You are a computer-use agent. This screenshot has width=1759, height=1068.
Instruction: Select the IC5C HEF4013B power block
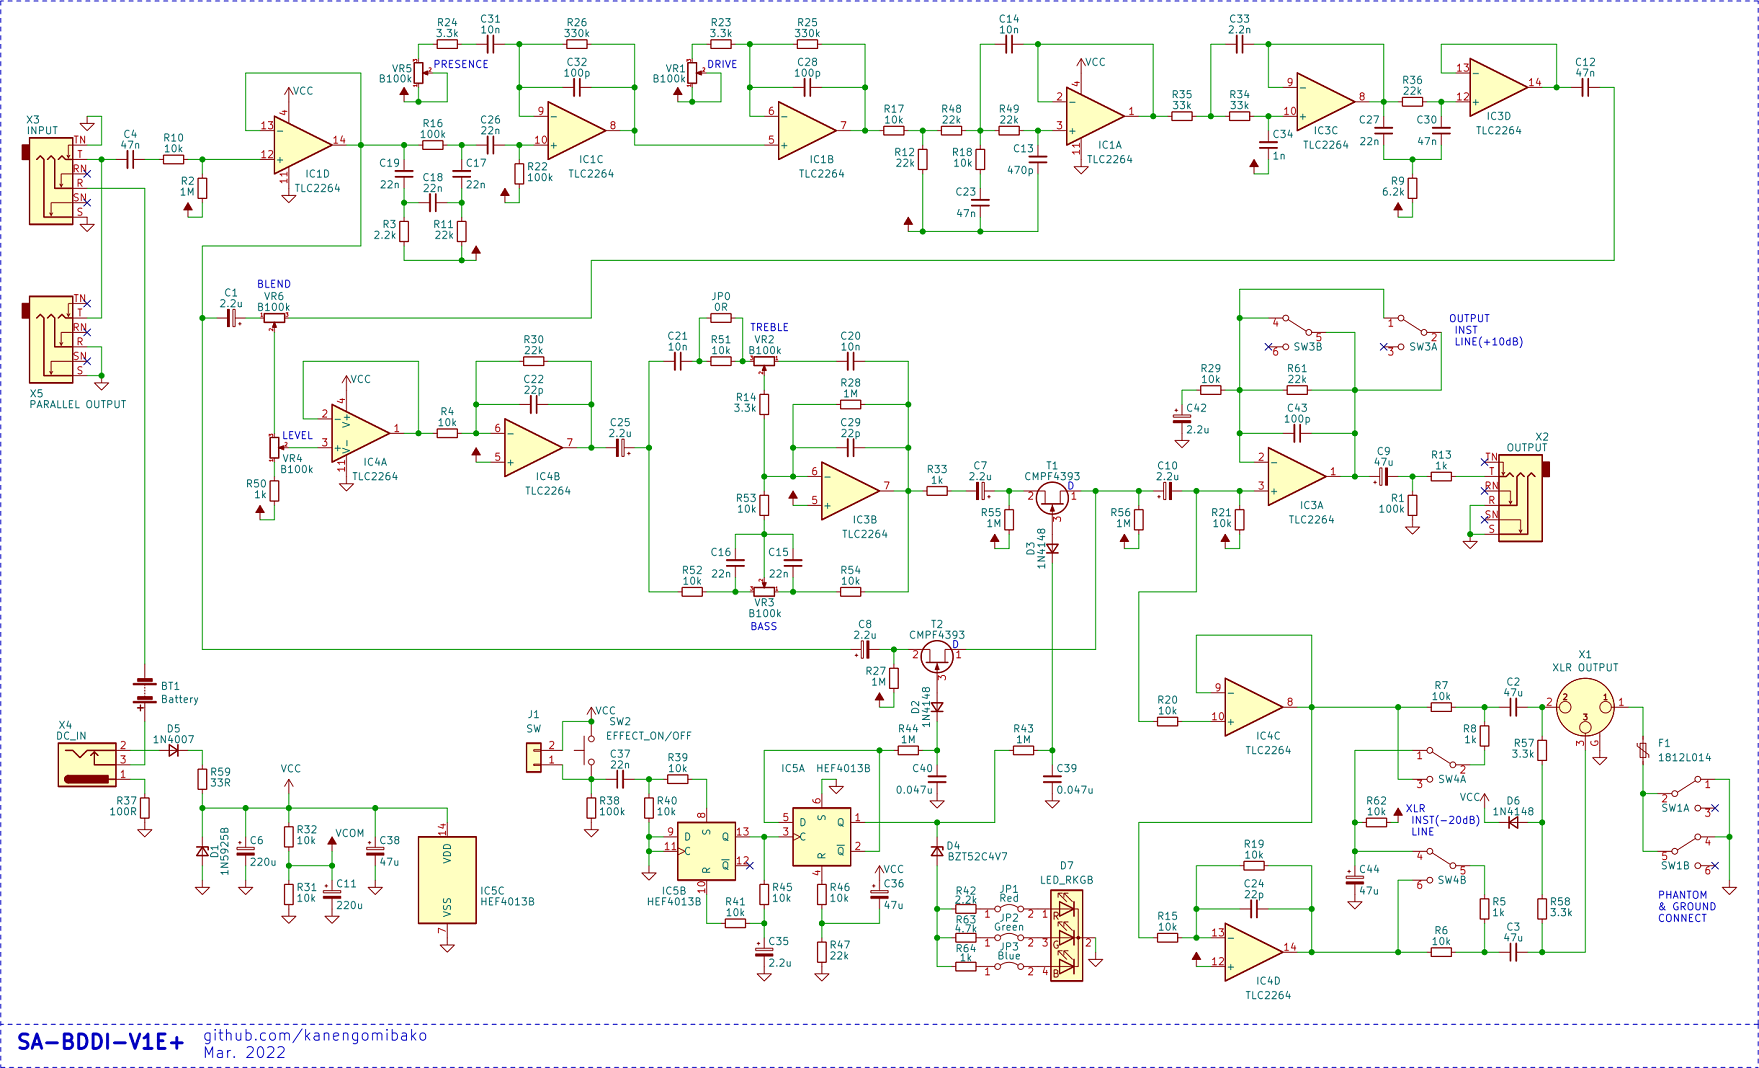click(447, 880)
